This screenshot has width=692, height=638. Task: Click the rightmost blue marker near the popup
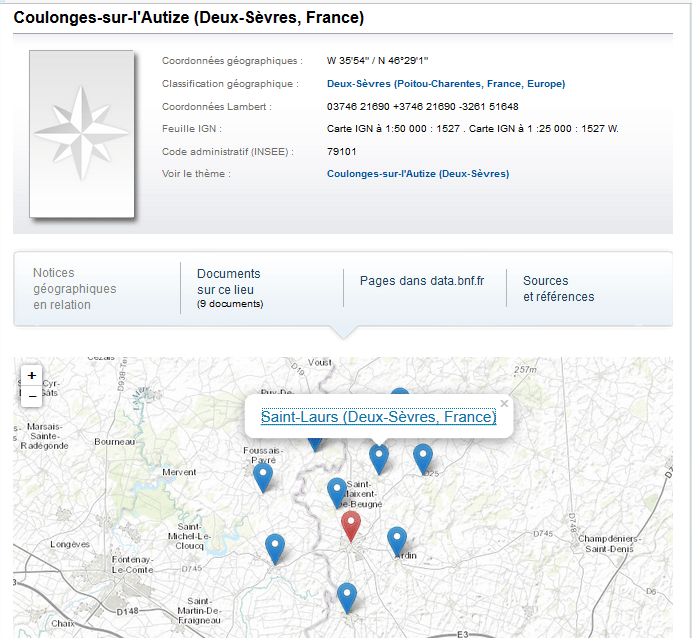423,457
